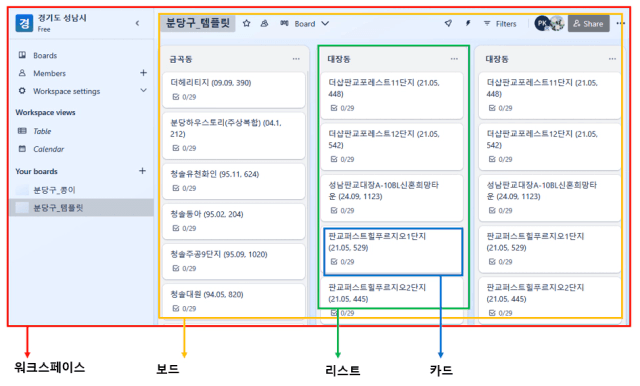Open the board menu ellipsis in the header
Screen dimensions: 640x386
tap(620, 23)
